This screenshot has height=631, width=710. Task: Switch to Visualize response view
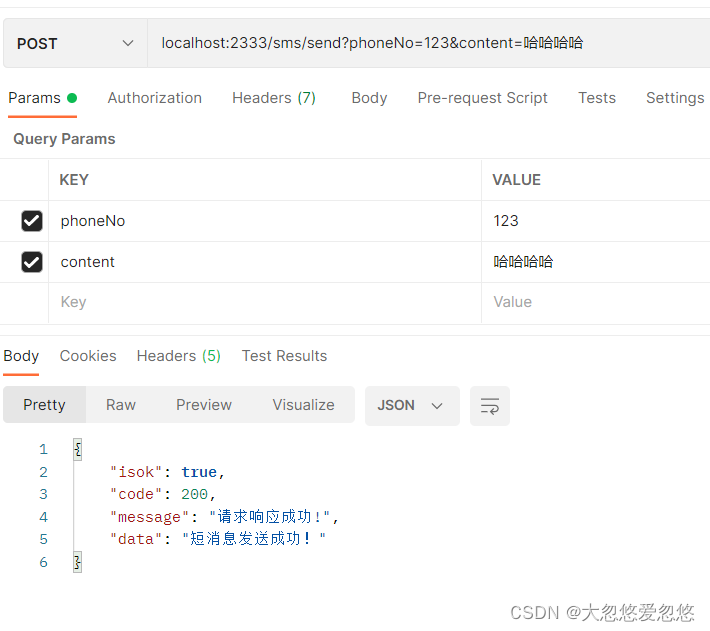point(303,405)
